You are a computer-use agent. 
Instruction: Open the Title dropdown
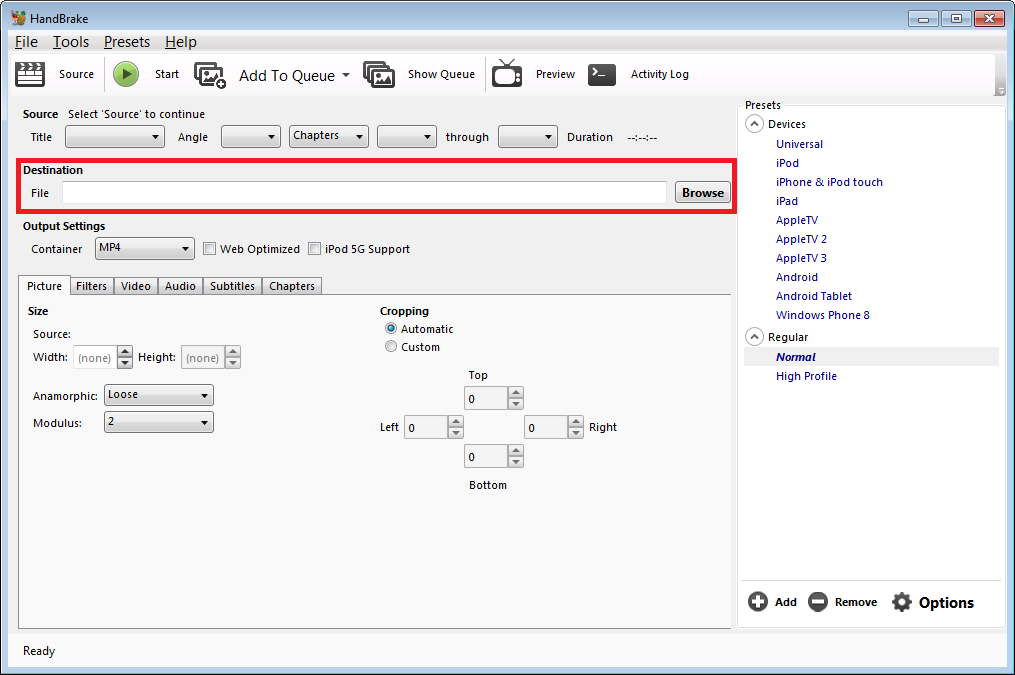(114, 137)
